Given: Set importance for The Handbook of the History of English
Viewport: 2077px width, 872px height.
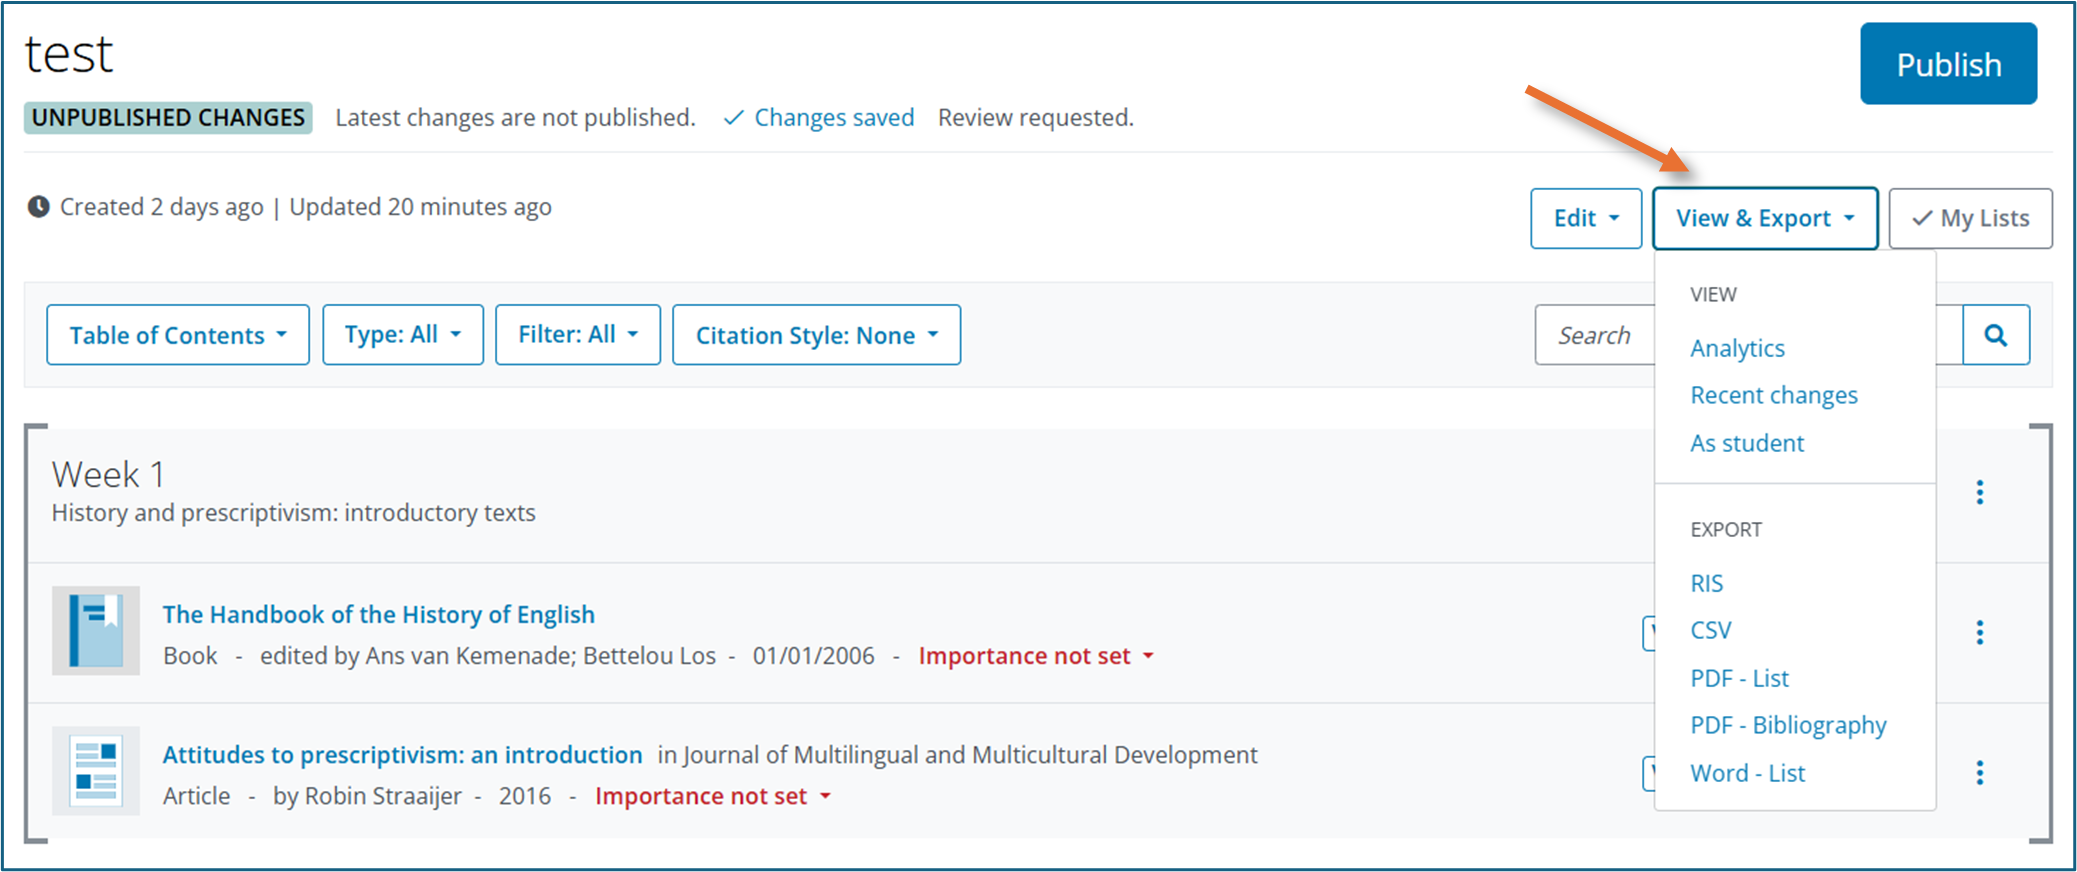Looking at the screenshot, I should [x=1036, y=656].
